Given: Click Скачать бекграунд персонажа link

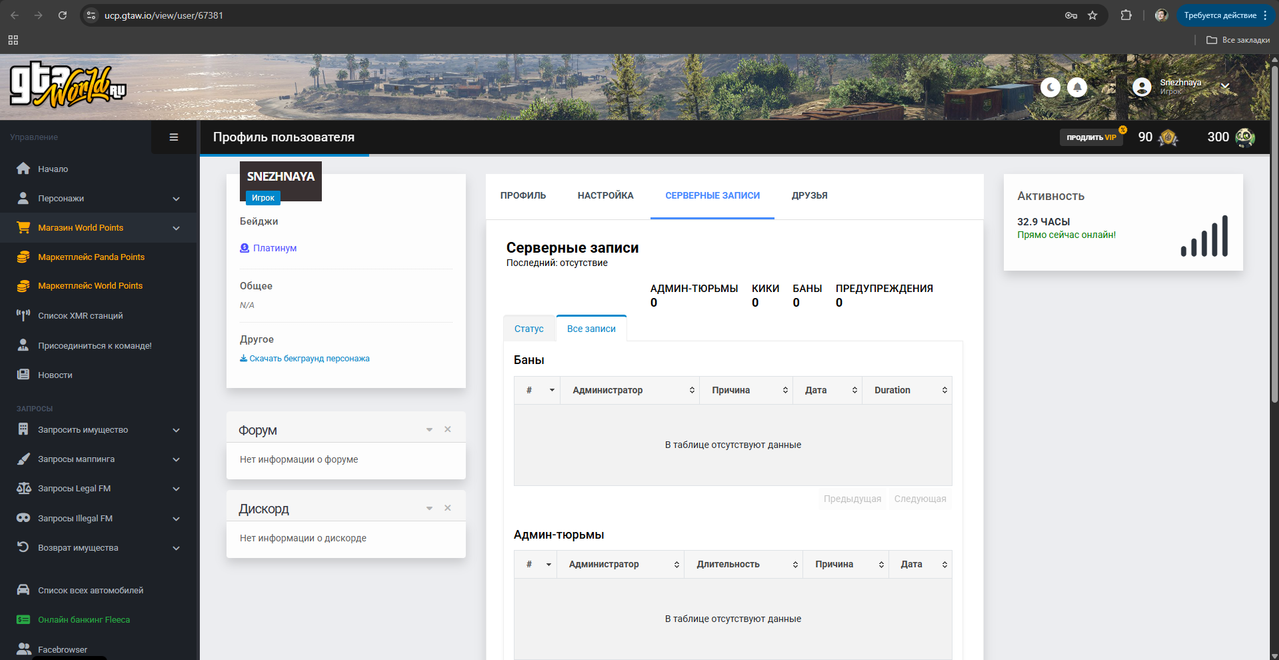Looking at the screenshot, I should coord(305,358).
